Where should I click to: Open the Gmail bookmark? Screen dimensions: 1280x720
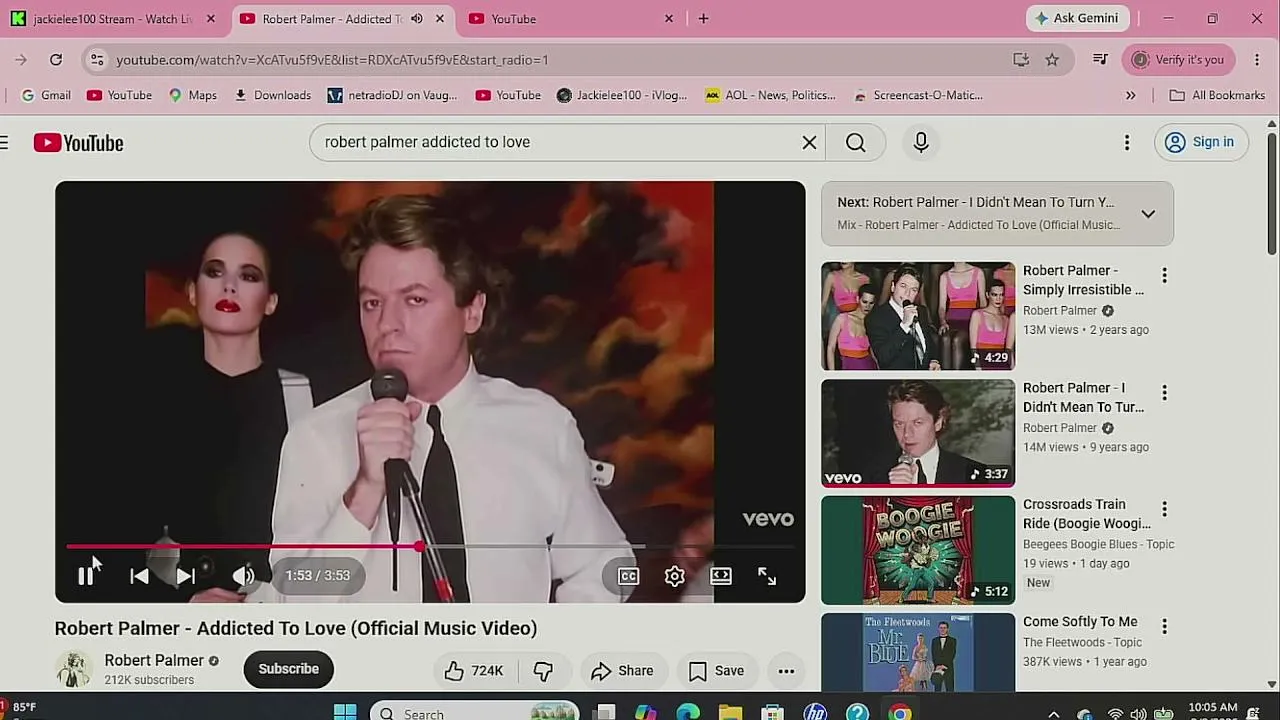pos(46,95)
